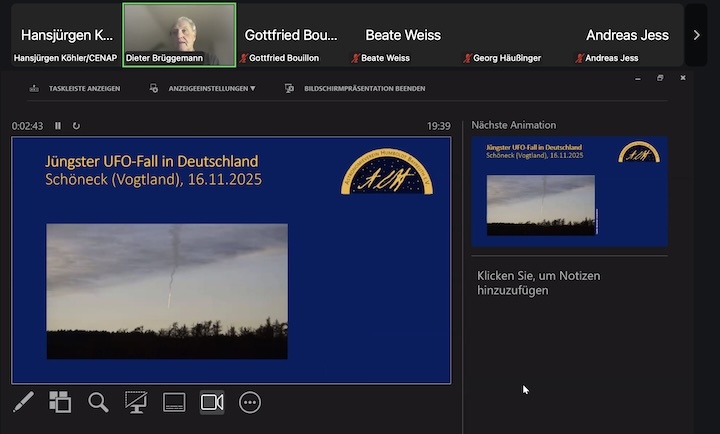The width and height of the screenshot is (720, 434).
Task: Click the astronomy club logo on the slide
Action: pyautogui.click(x=387, y=171)
